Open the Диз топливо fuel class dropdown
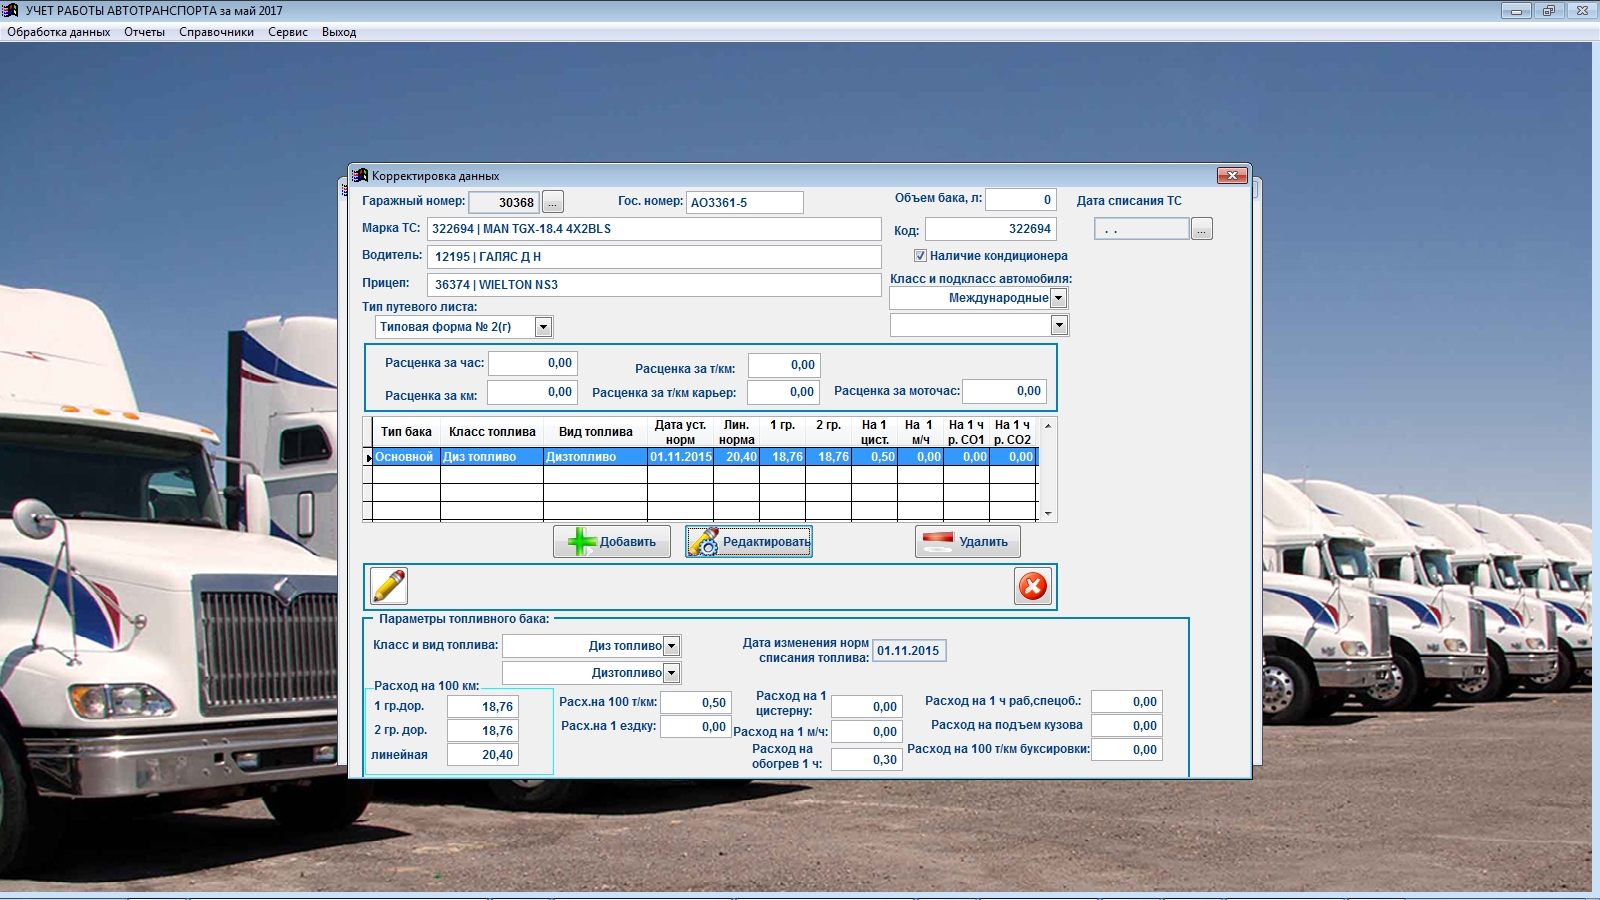Viewport: 1600px width, 900px height. [x=672, y=646]
